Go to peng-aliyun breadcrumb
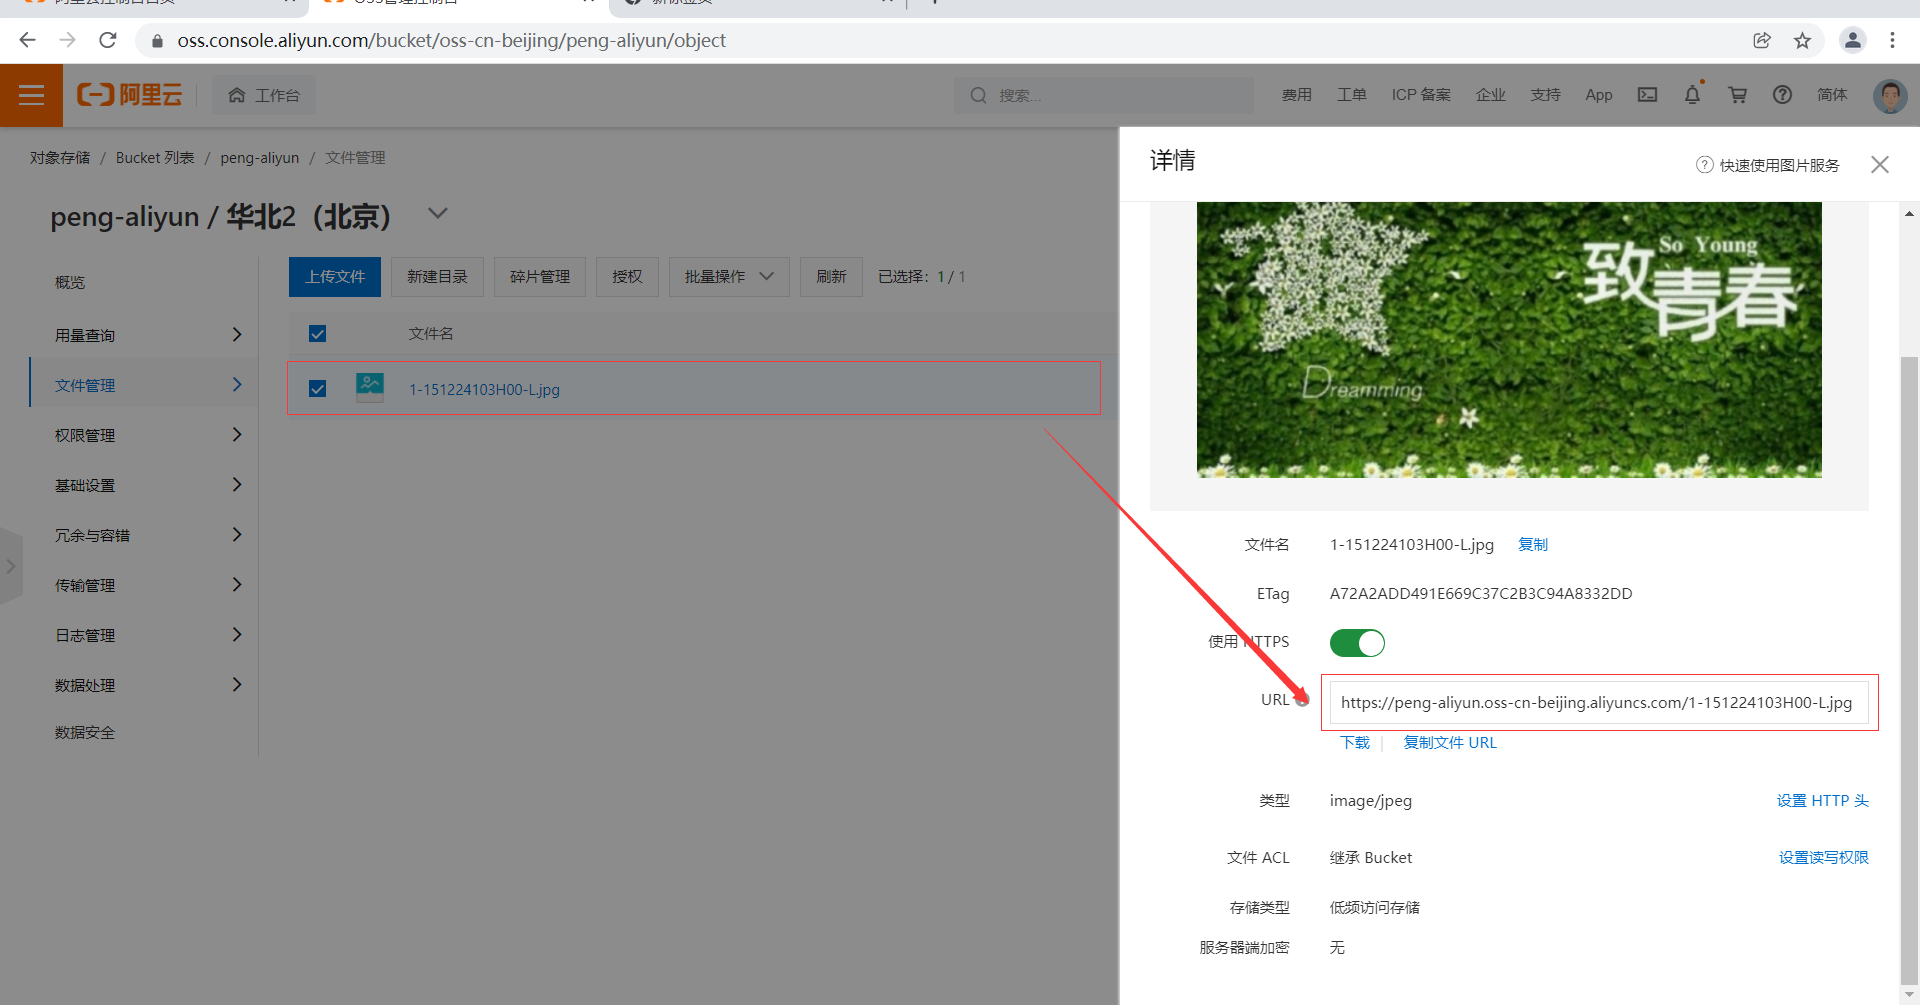The height and width of the screenshot is (1005, 1920). [x=259, y=158]
